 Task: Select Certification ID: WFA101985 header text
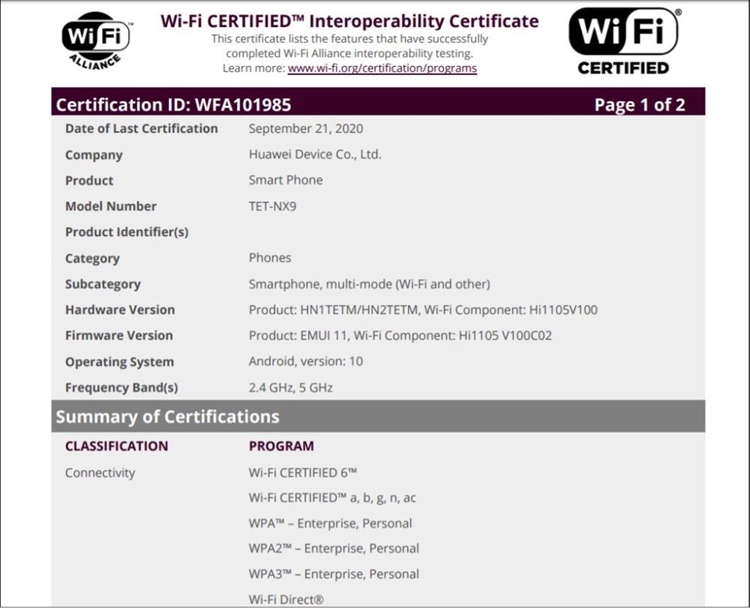coord(173,105)
